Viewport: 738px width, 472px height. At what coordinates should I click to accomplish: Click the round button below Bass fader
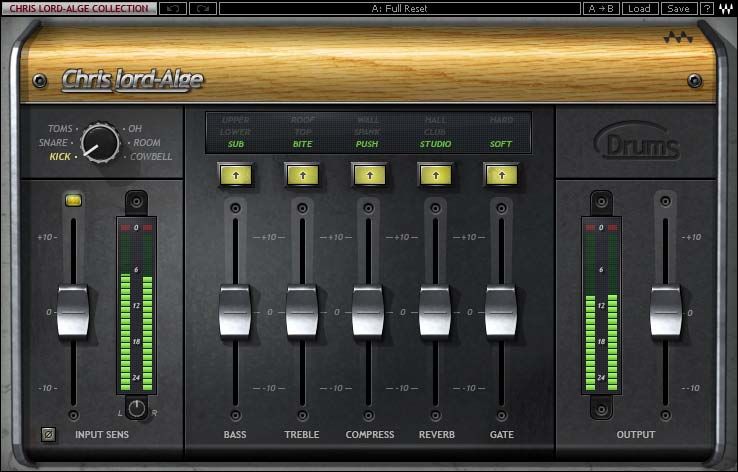pos(236,415)
